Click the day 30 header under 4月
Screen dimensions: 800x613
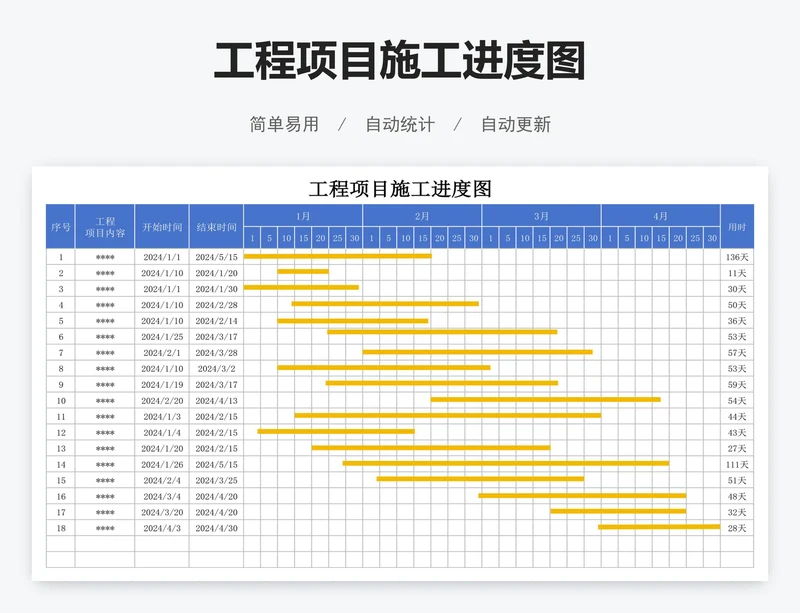tap(712, 238)
